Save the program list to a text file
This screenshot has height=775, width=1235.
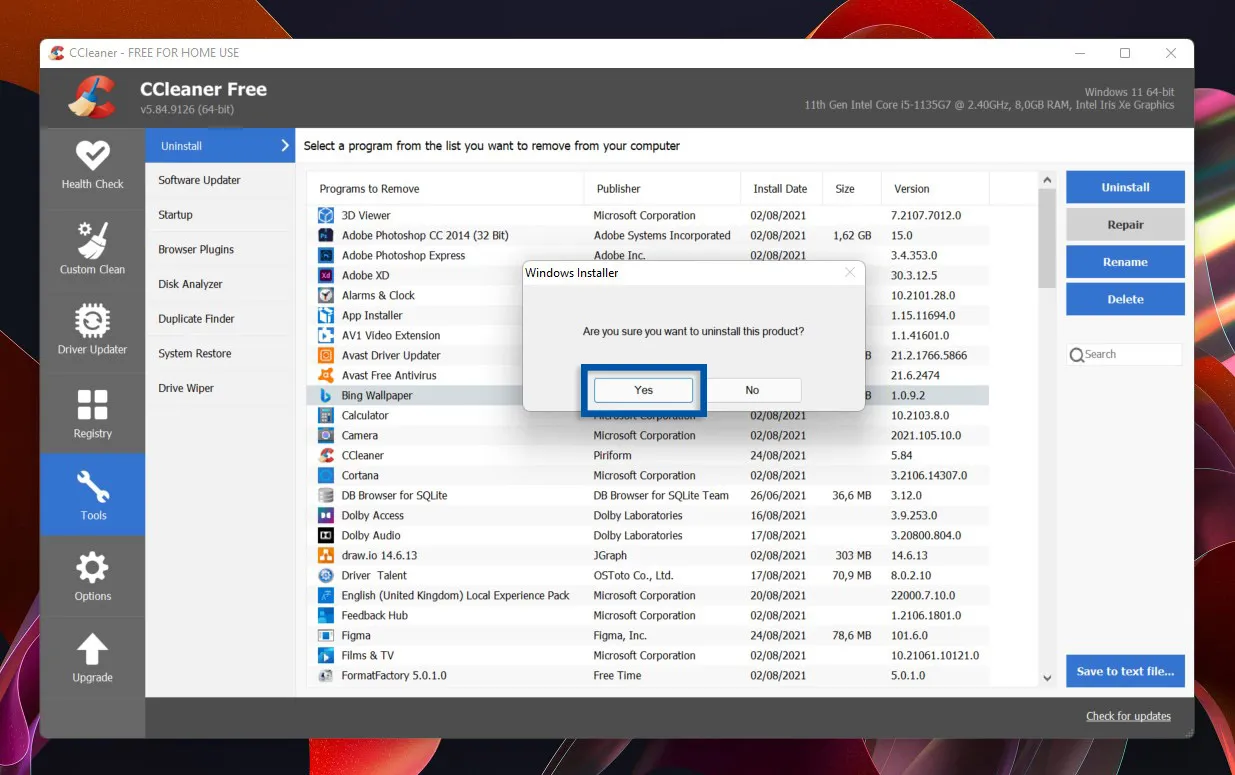[1125, 671]
